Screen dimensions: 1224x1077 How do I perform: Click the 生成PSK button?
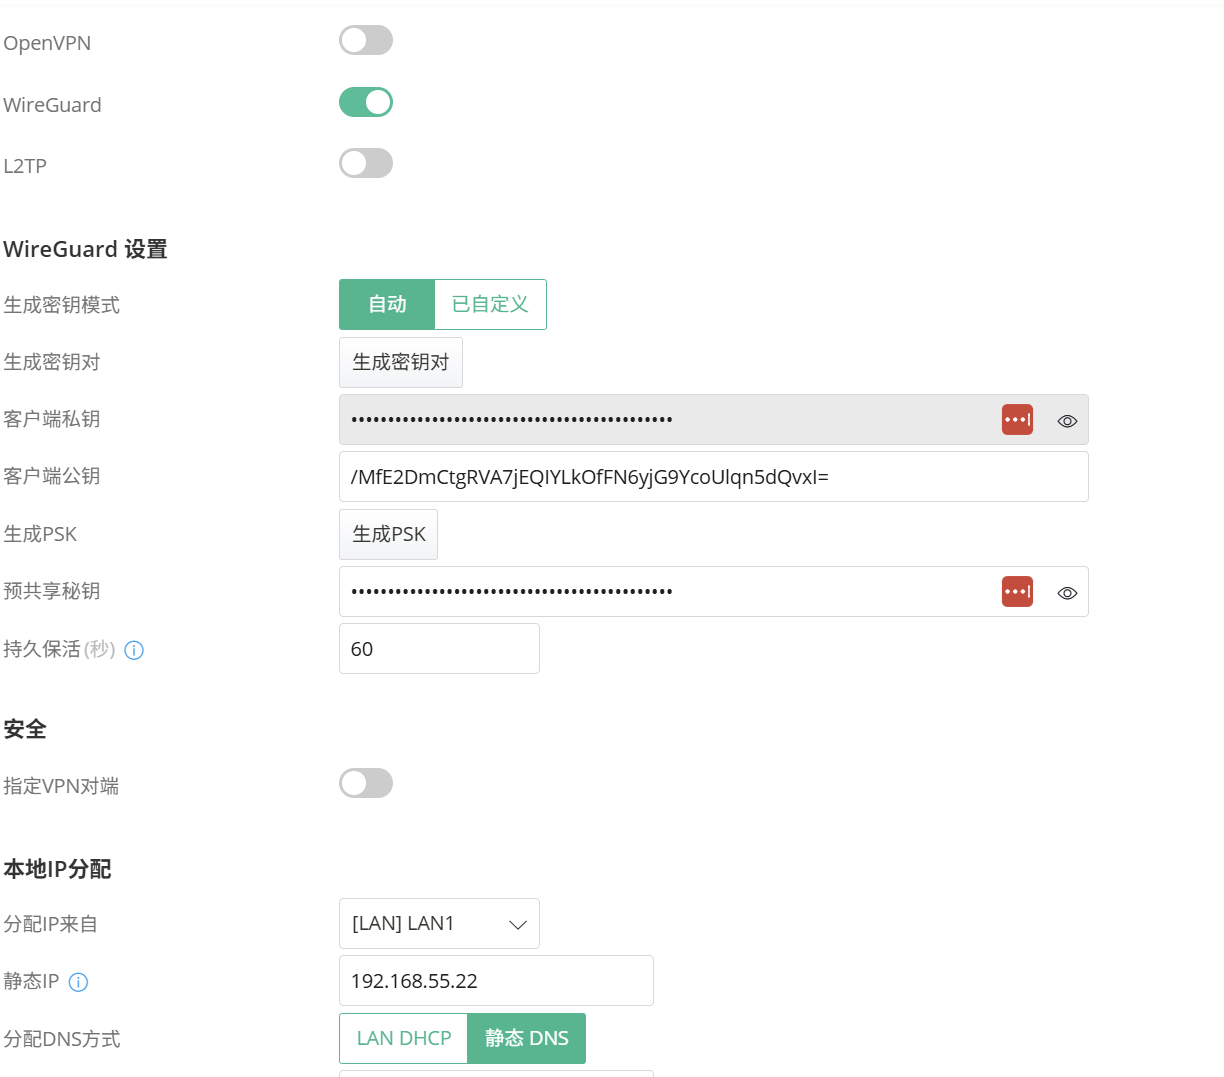388,534
